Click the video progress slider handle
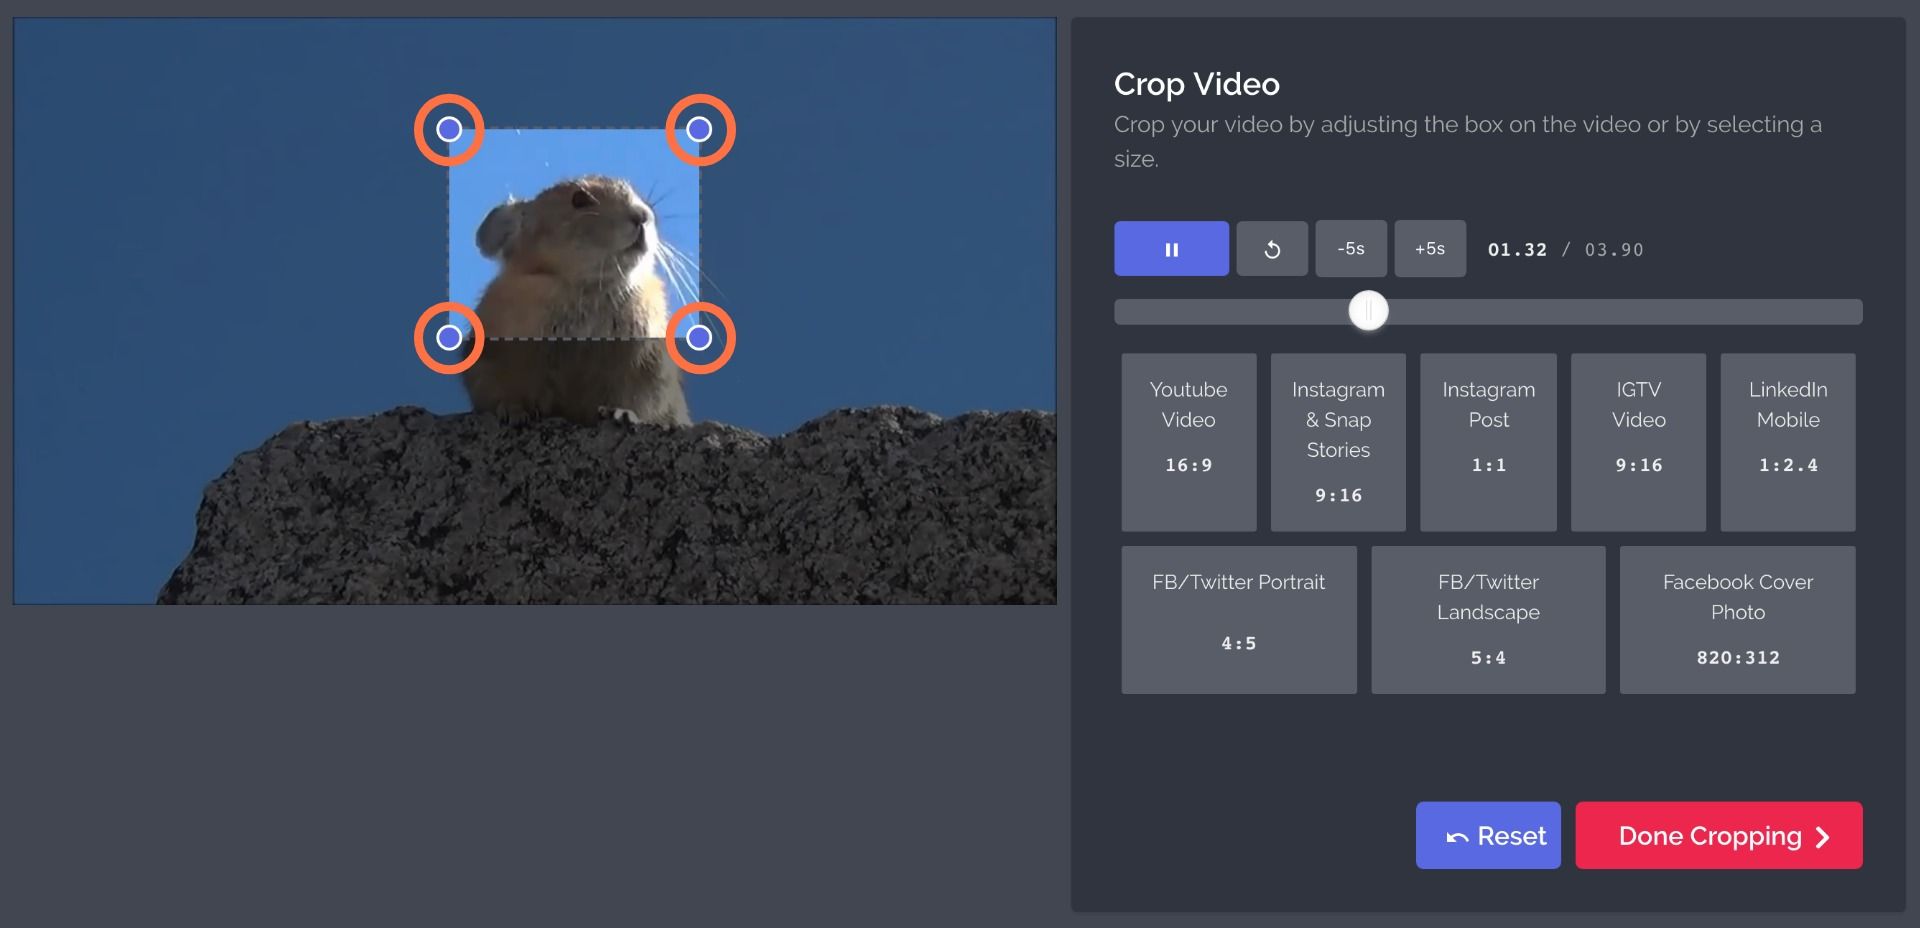The height and width of the screenshot is (928, 1920). 1367,311
